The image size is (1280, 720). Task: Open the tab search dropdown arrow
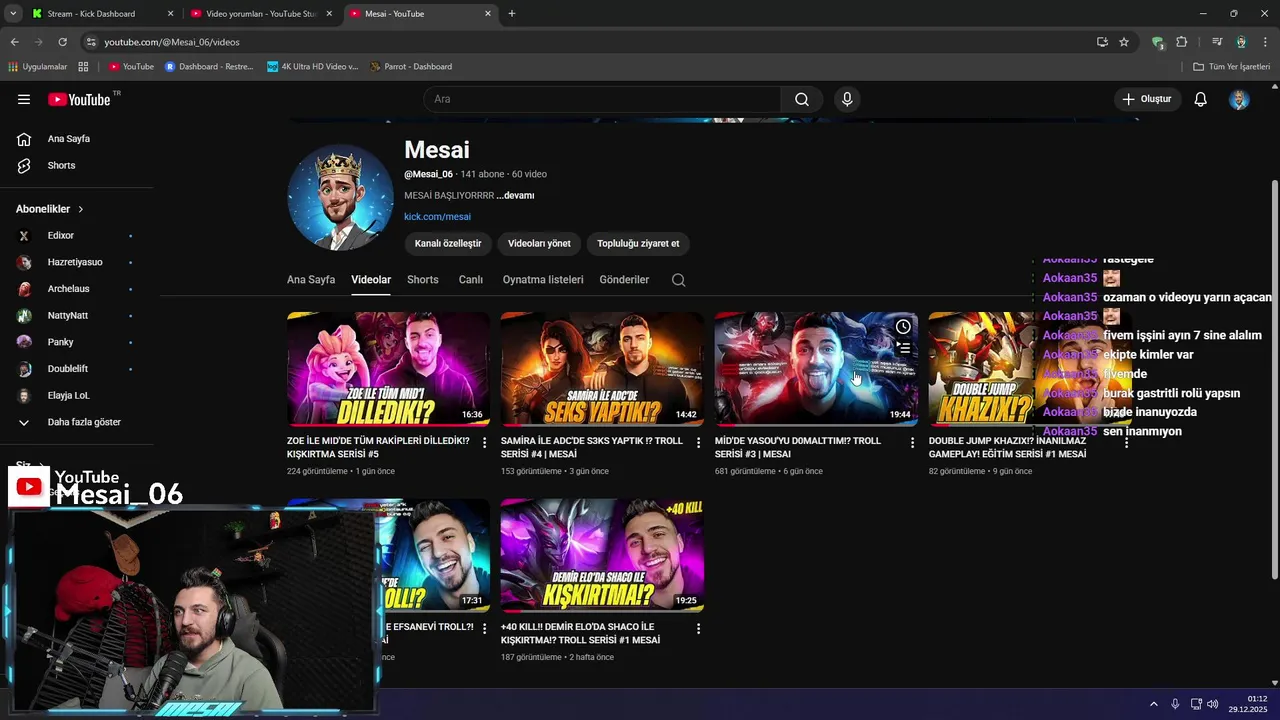coord(13,14)
